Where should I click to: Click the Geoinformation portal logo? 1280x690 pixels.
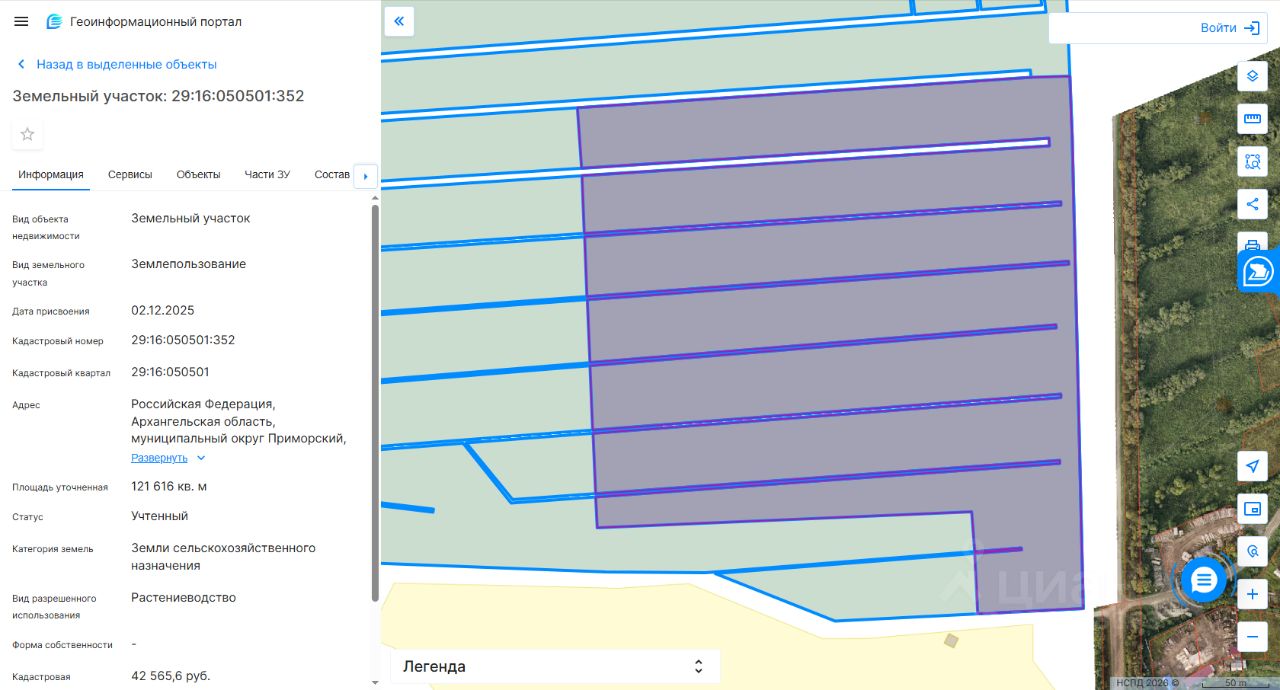click(55, 21)
